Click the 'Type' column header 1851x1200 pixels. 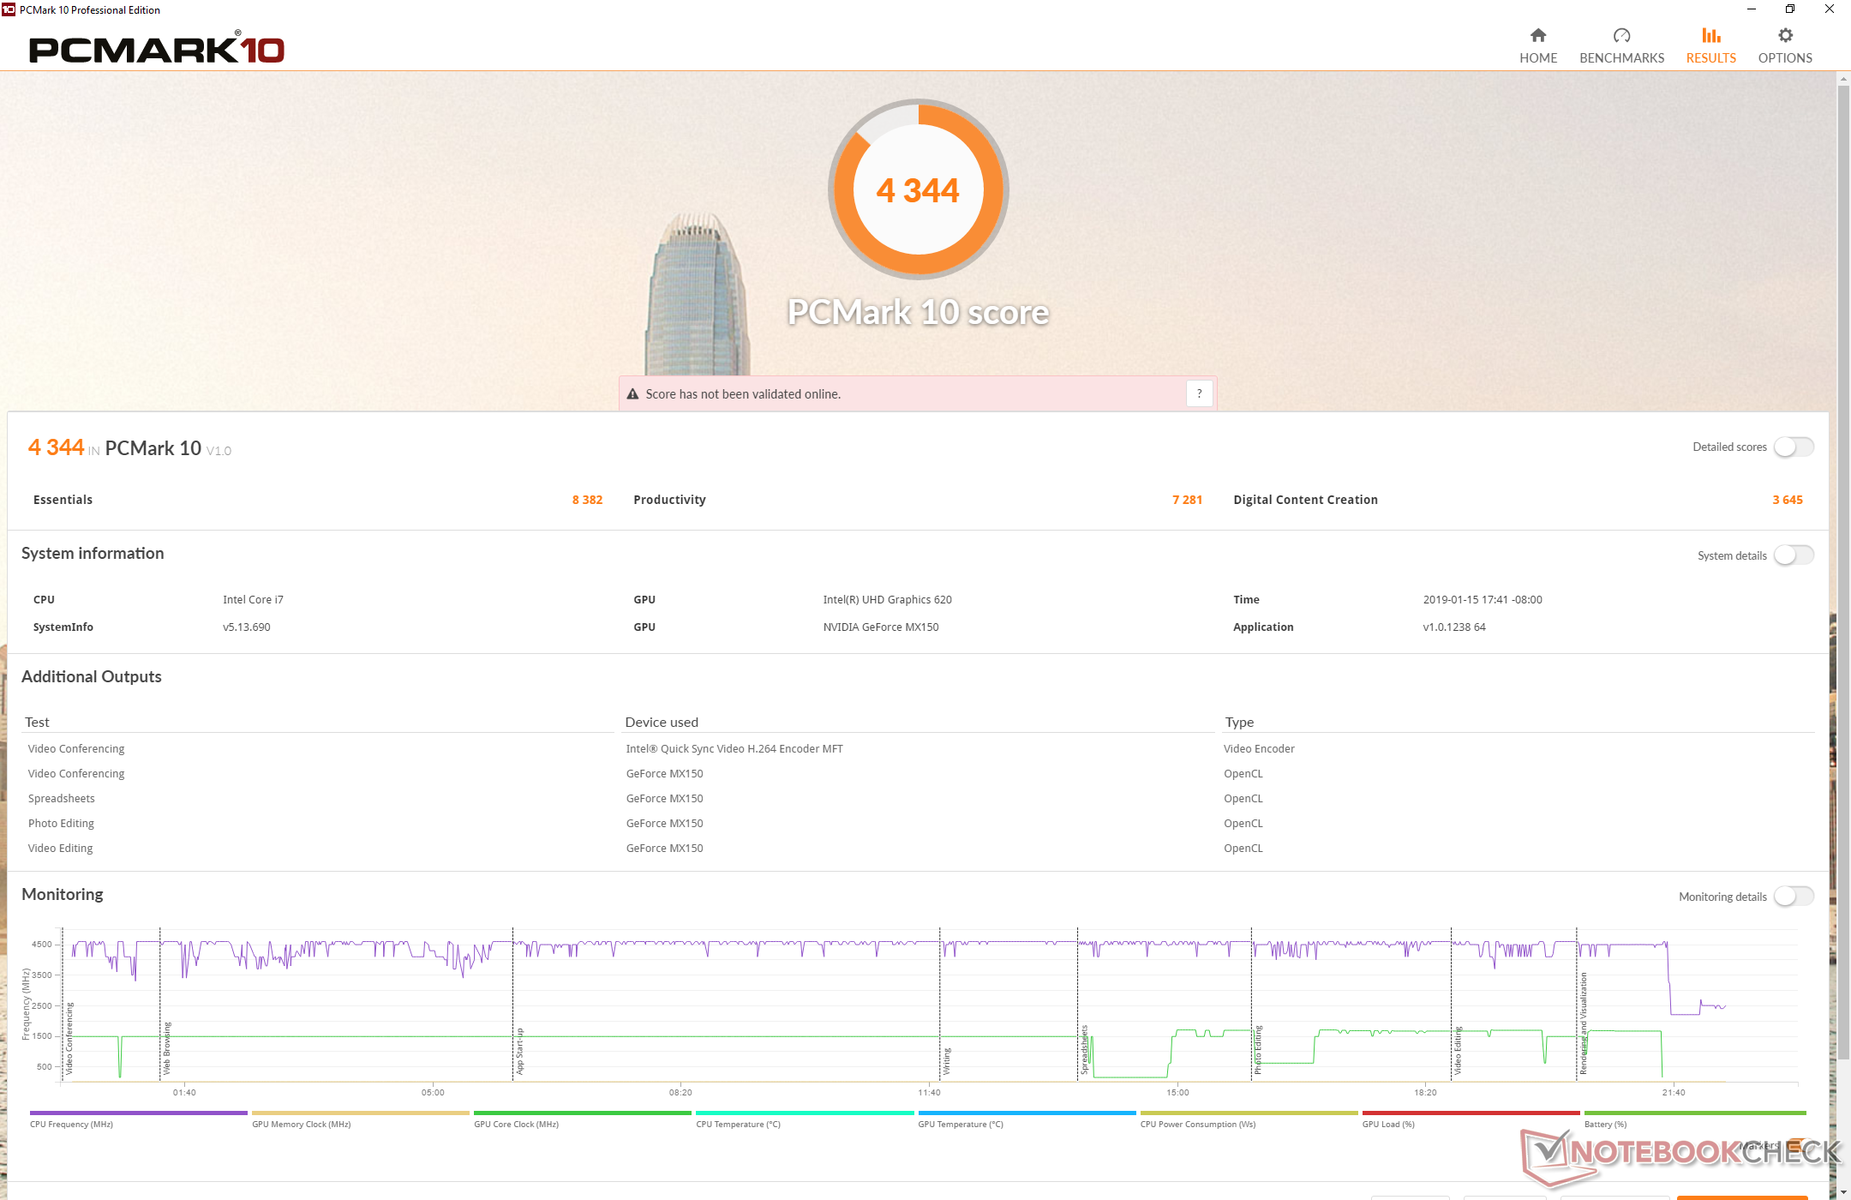click(1239, 722)
